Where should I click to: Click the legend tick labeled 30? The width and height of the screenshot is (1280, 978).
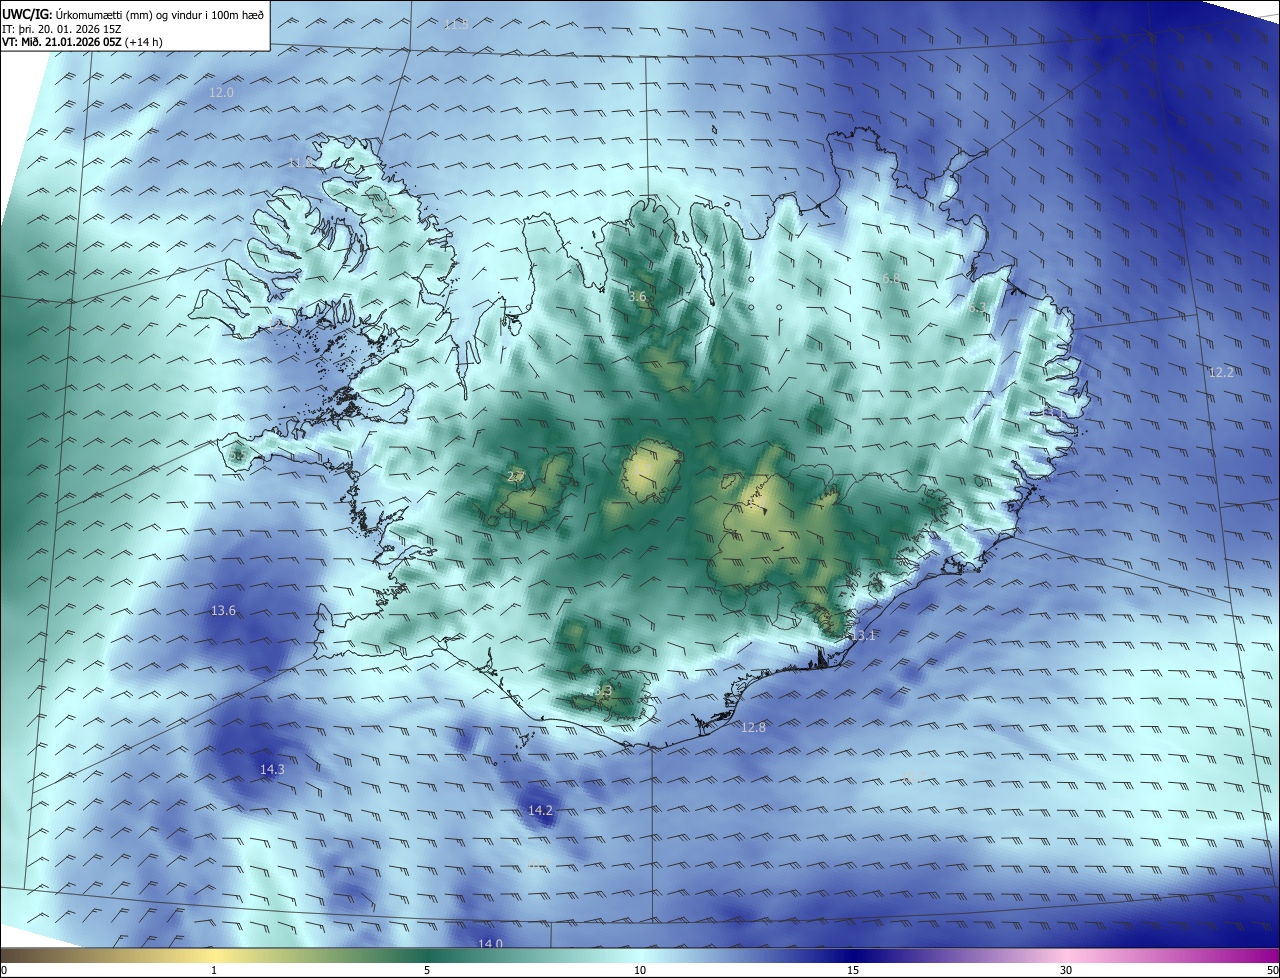pos(1066,970)
